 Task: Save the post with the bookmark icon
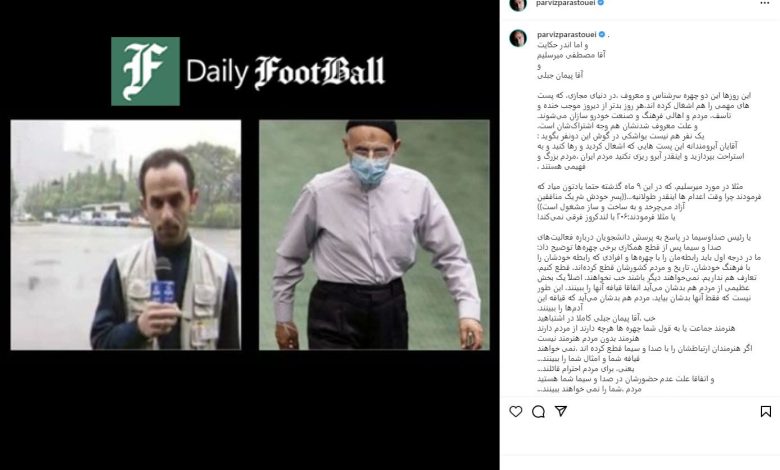766,412
